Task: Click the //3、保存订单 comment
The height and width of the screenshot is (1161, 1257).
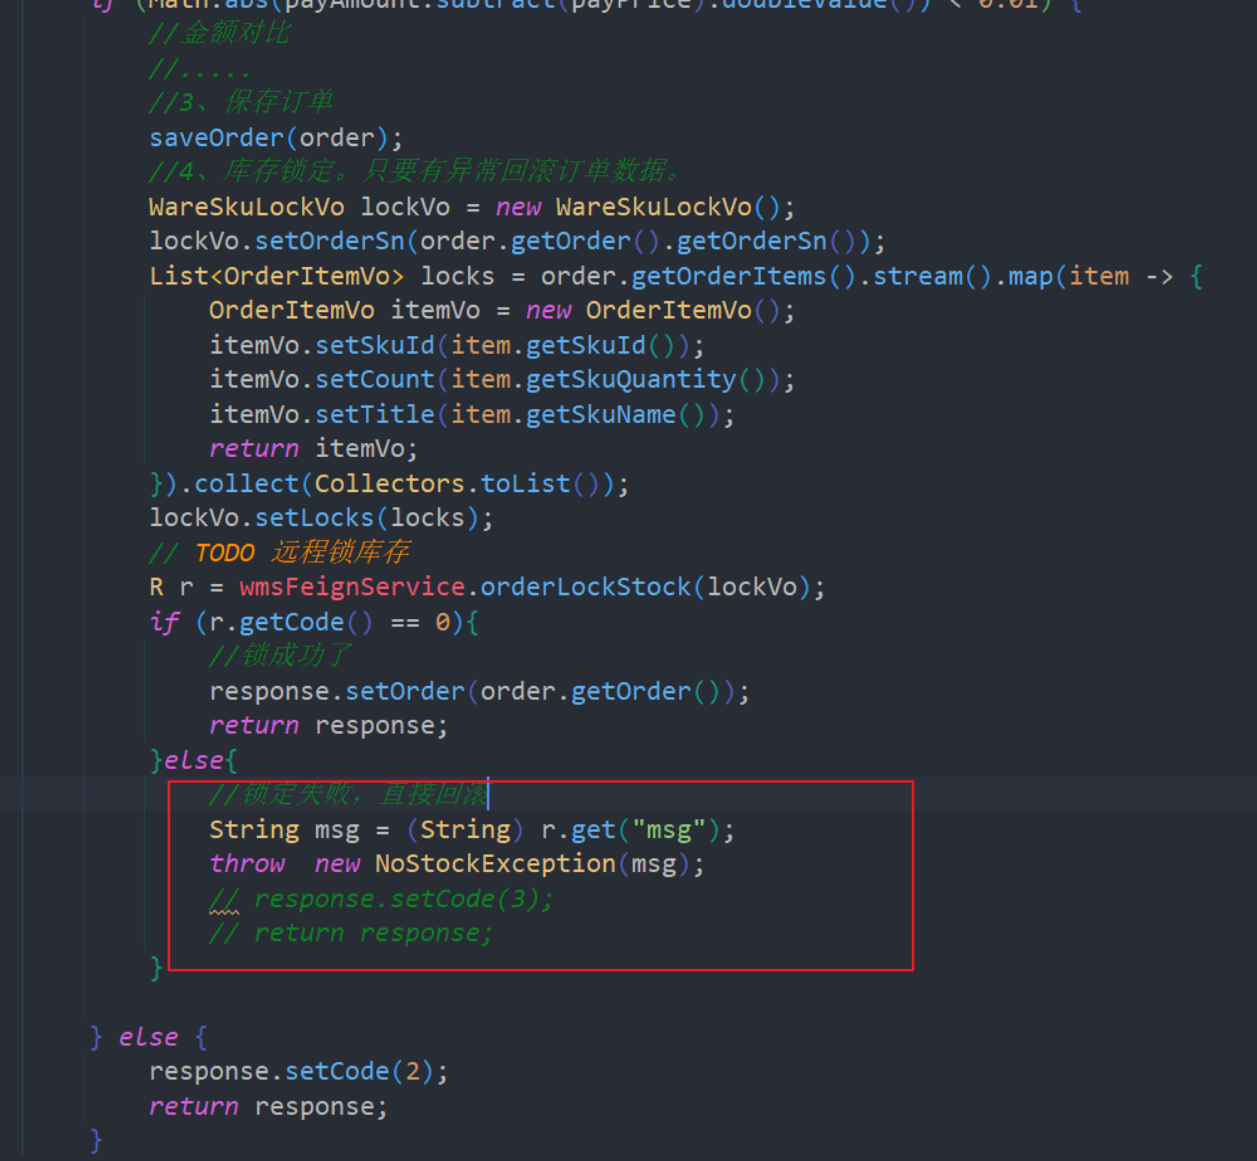Action: tap(241, 102)
